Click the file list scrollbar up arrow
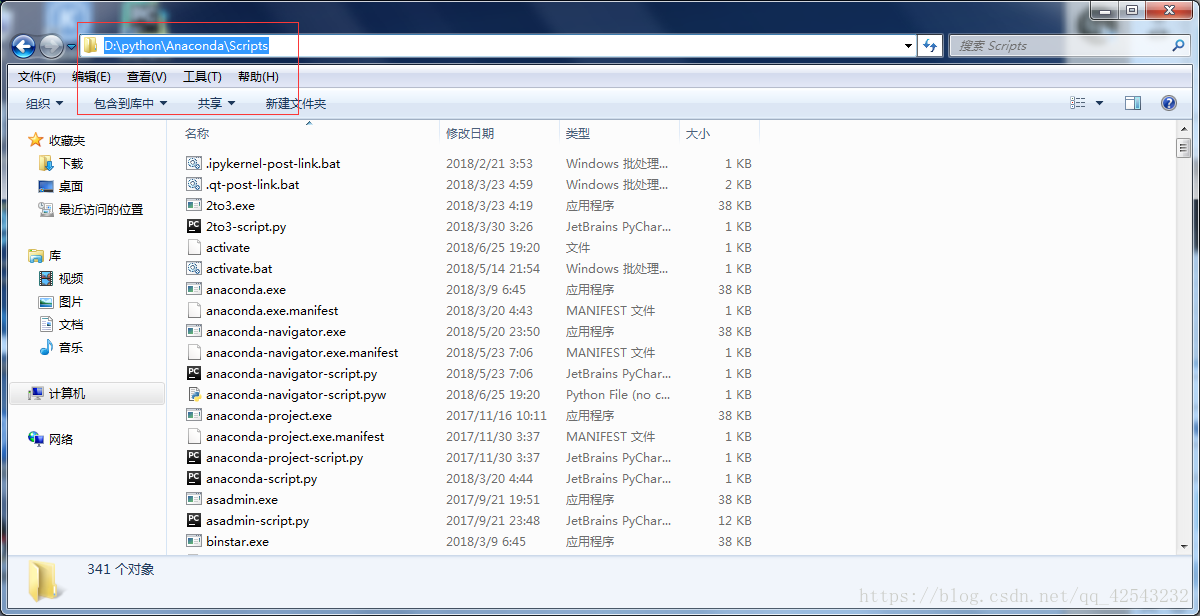 pos(1183,131)
